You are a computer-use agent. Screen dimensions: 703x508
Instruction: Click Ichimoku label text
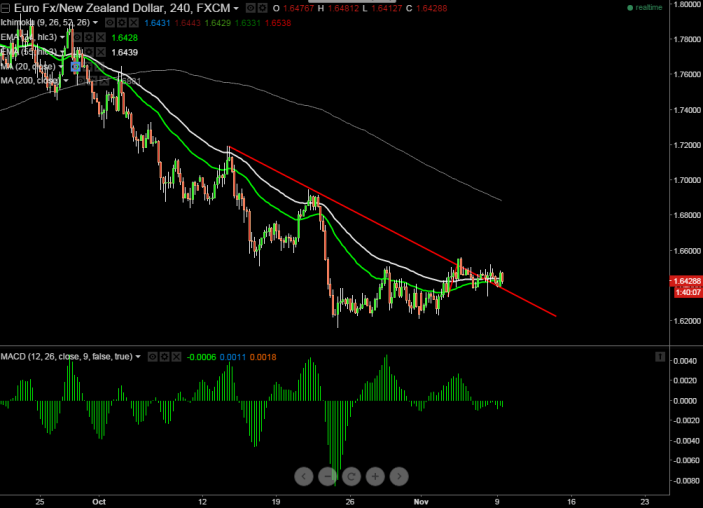(45, 22)
